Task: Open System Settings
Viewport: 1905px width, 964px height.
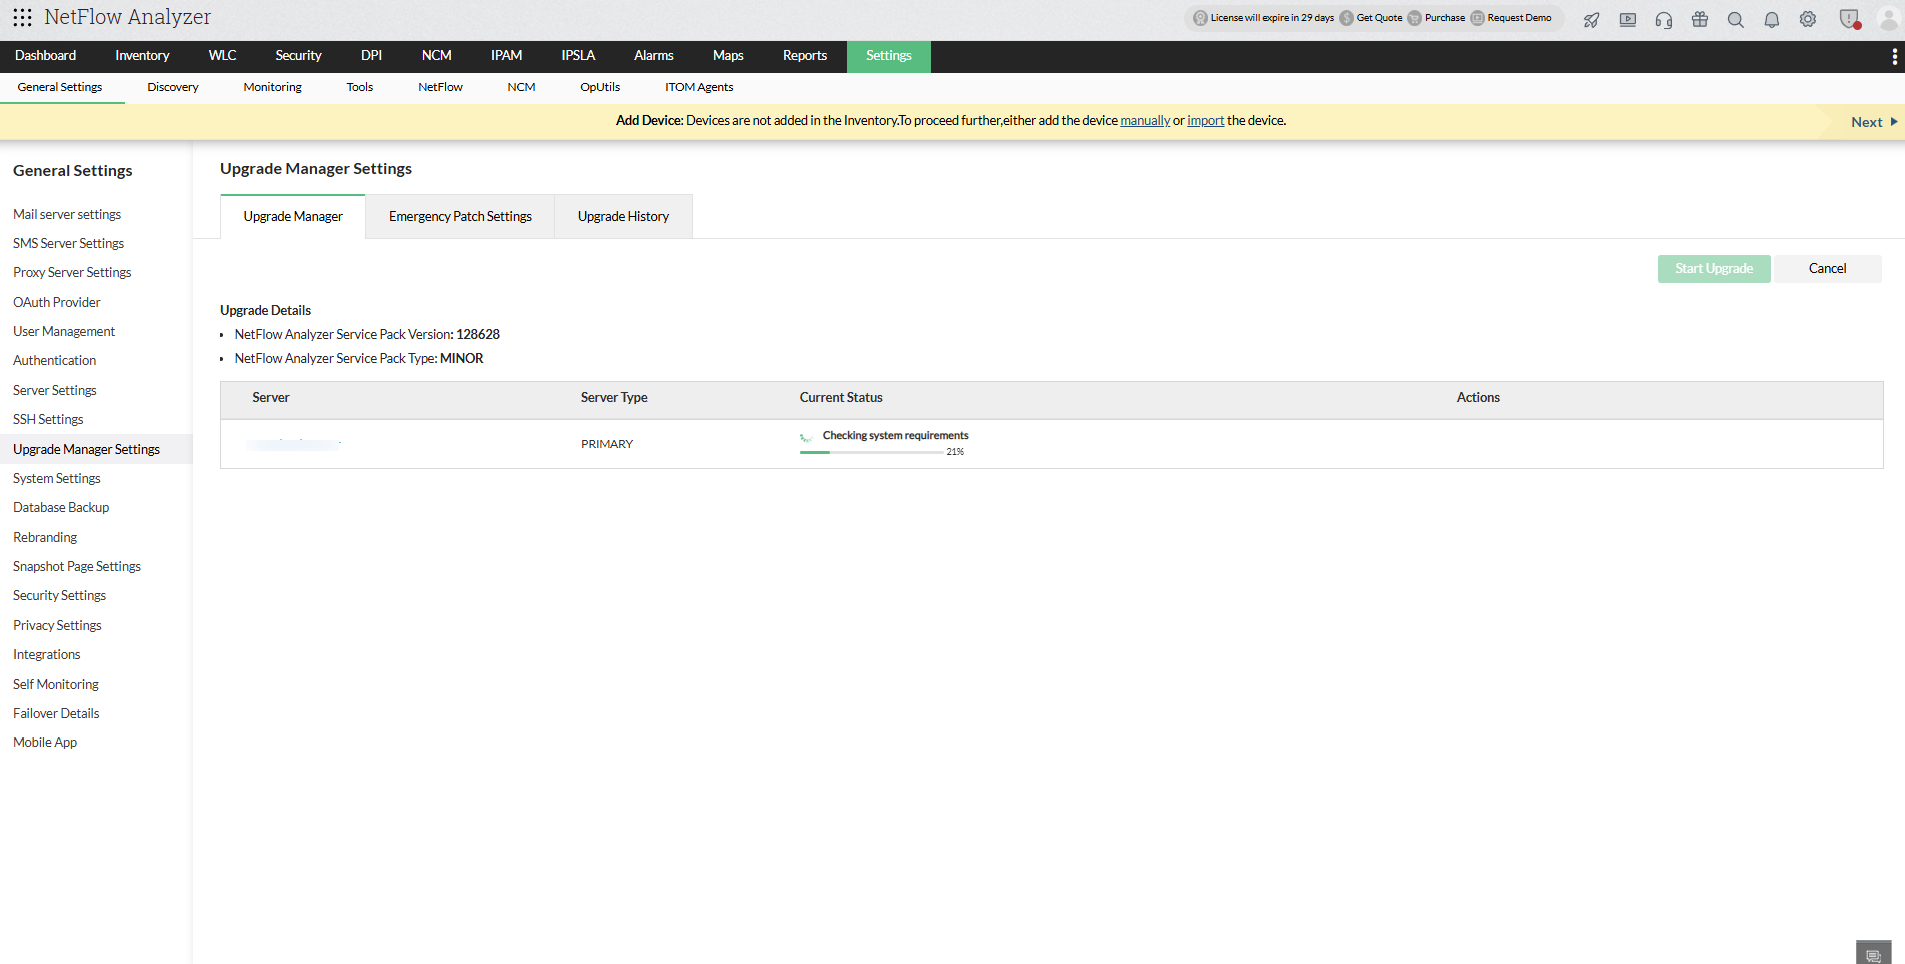Action: [x=57, y=478]
